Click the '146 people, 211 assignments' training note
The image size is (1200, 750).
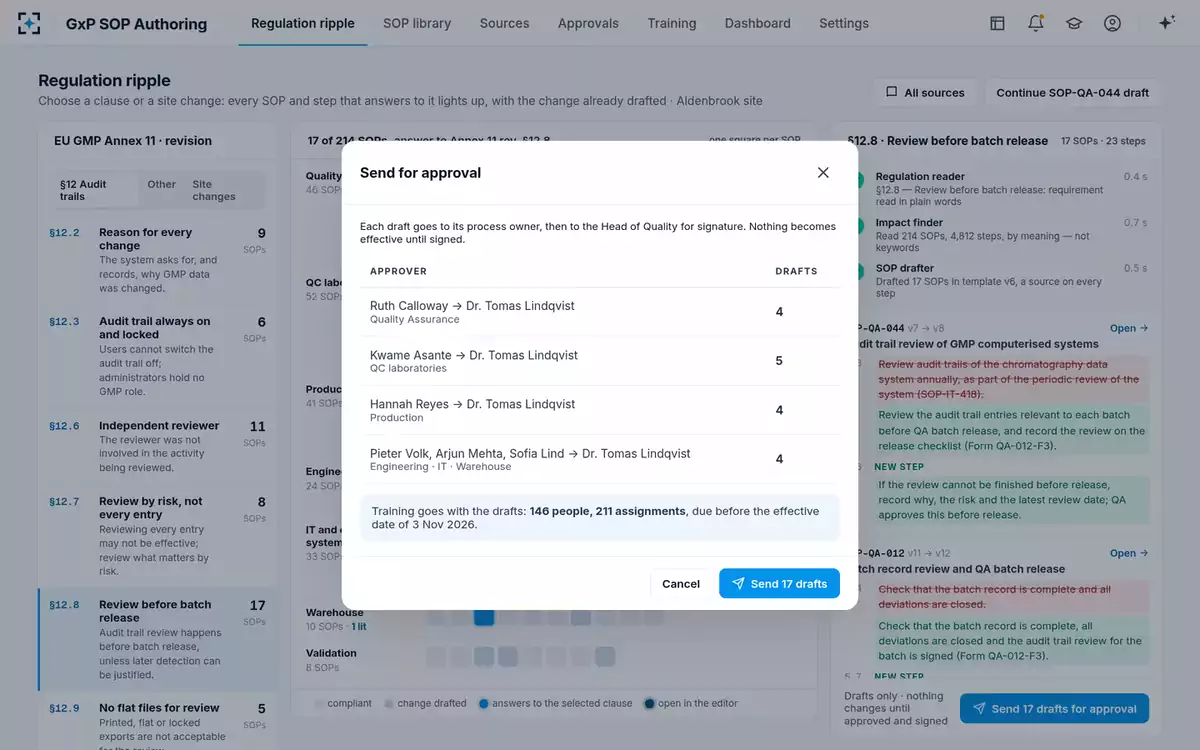pos(600,517)
